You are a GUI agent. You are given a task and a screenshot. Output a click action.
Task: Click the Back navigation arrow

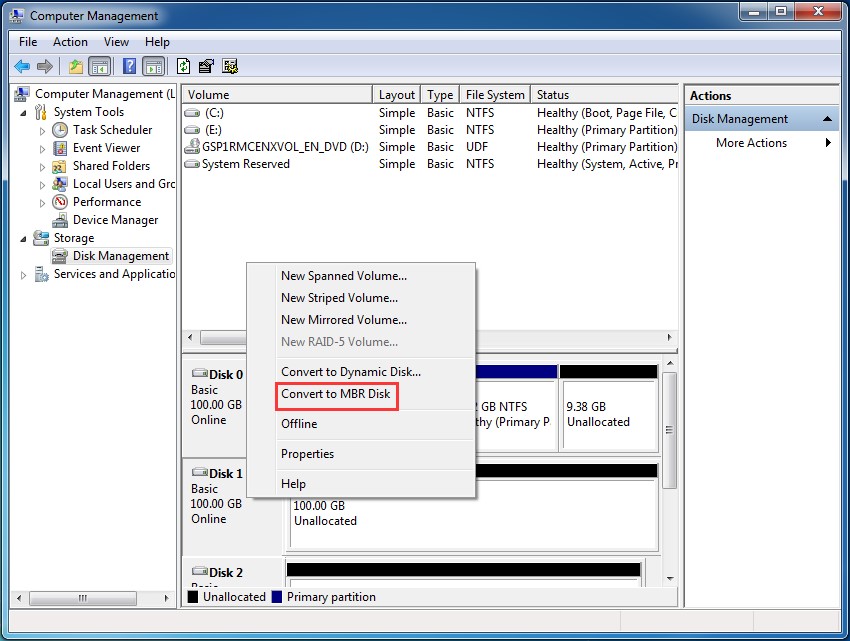pos(21,66)
